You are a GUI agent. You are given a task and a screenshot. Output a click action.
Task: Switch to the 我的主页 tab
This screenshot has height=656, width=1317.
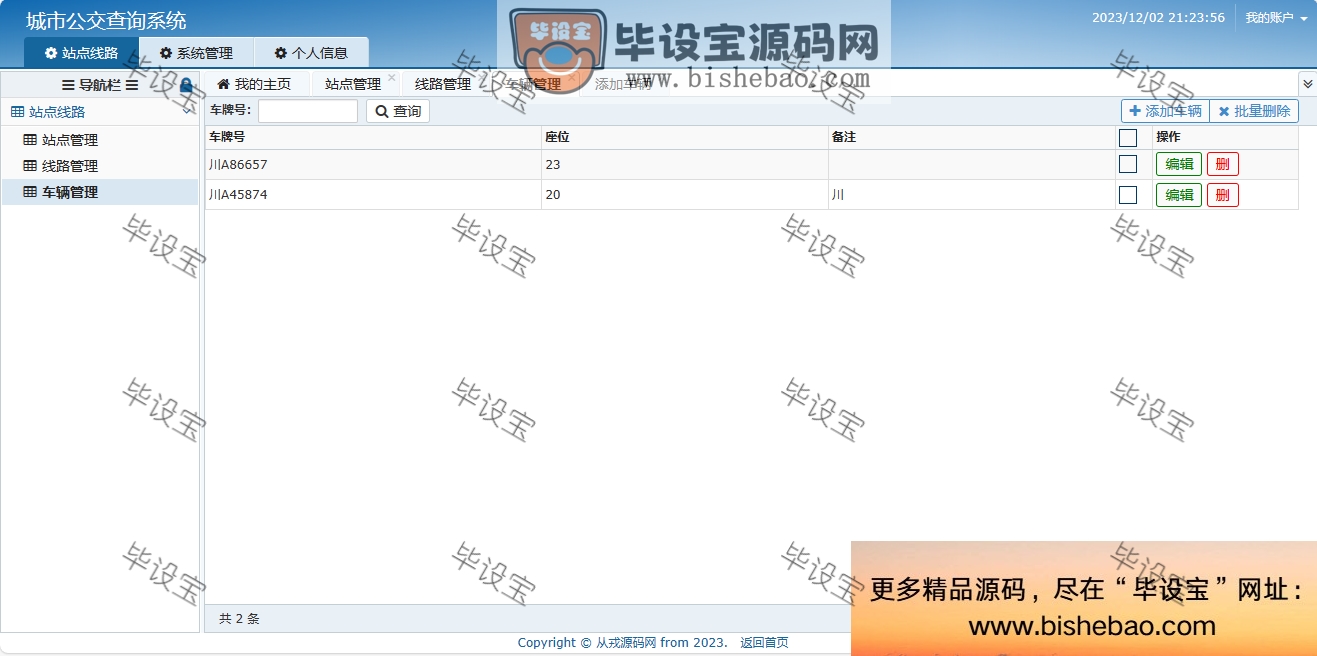(254, 84)
